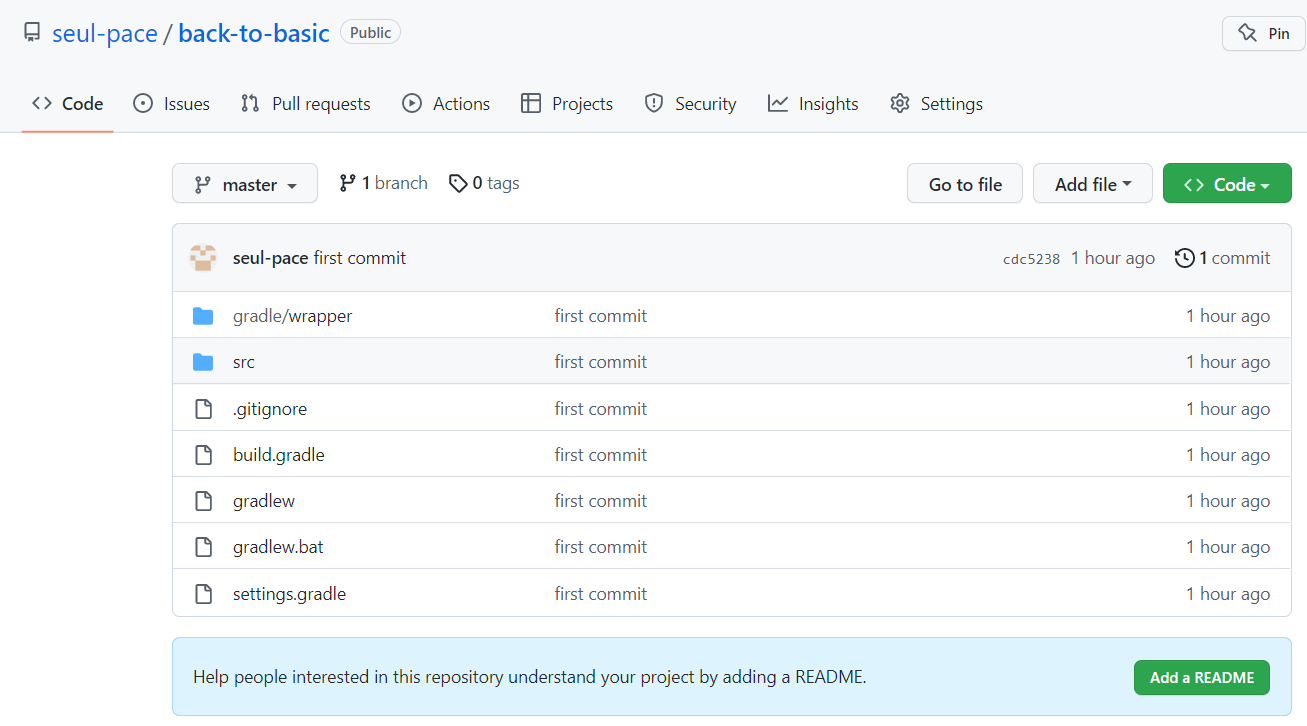Viewport: 1307px width, 726px height.
Task: Open the Actions tab
Action: pyautogui.click(x=446, y=103)
